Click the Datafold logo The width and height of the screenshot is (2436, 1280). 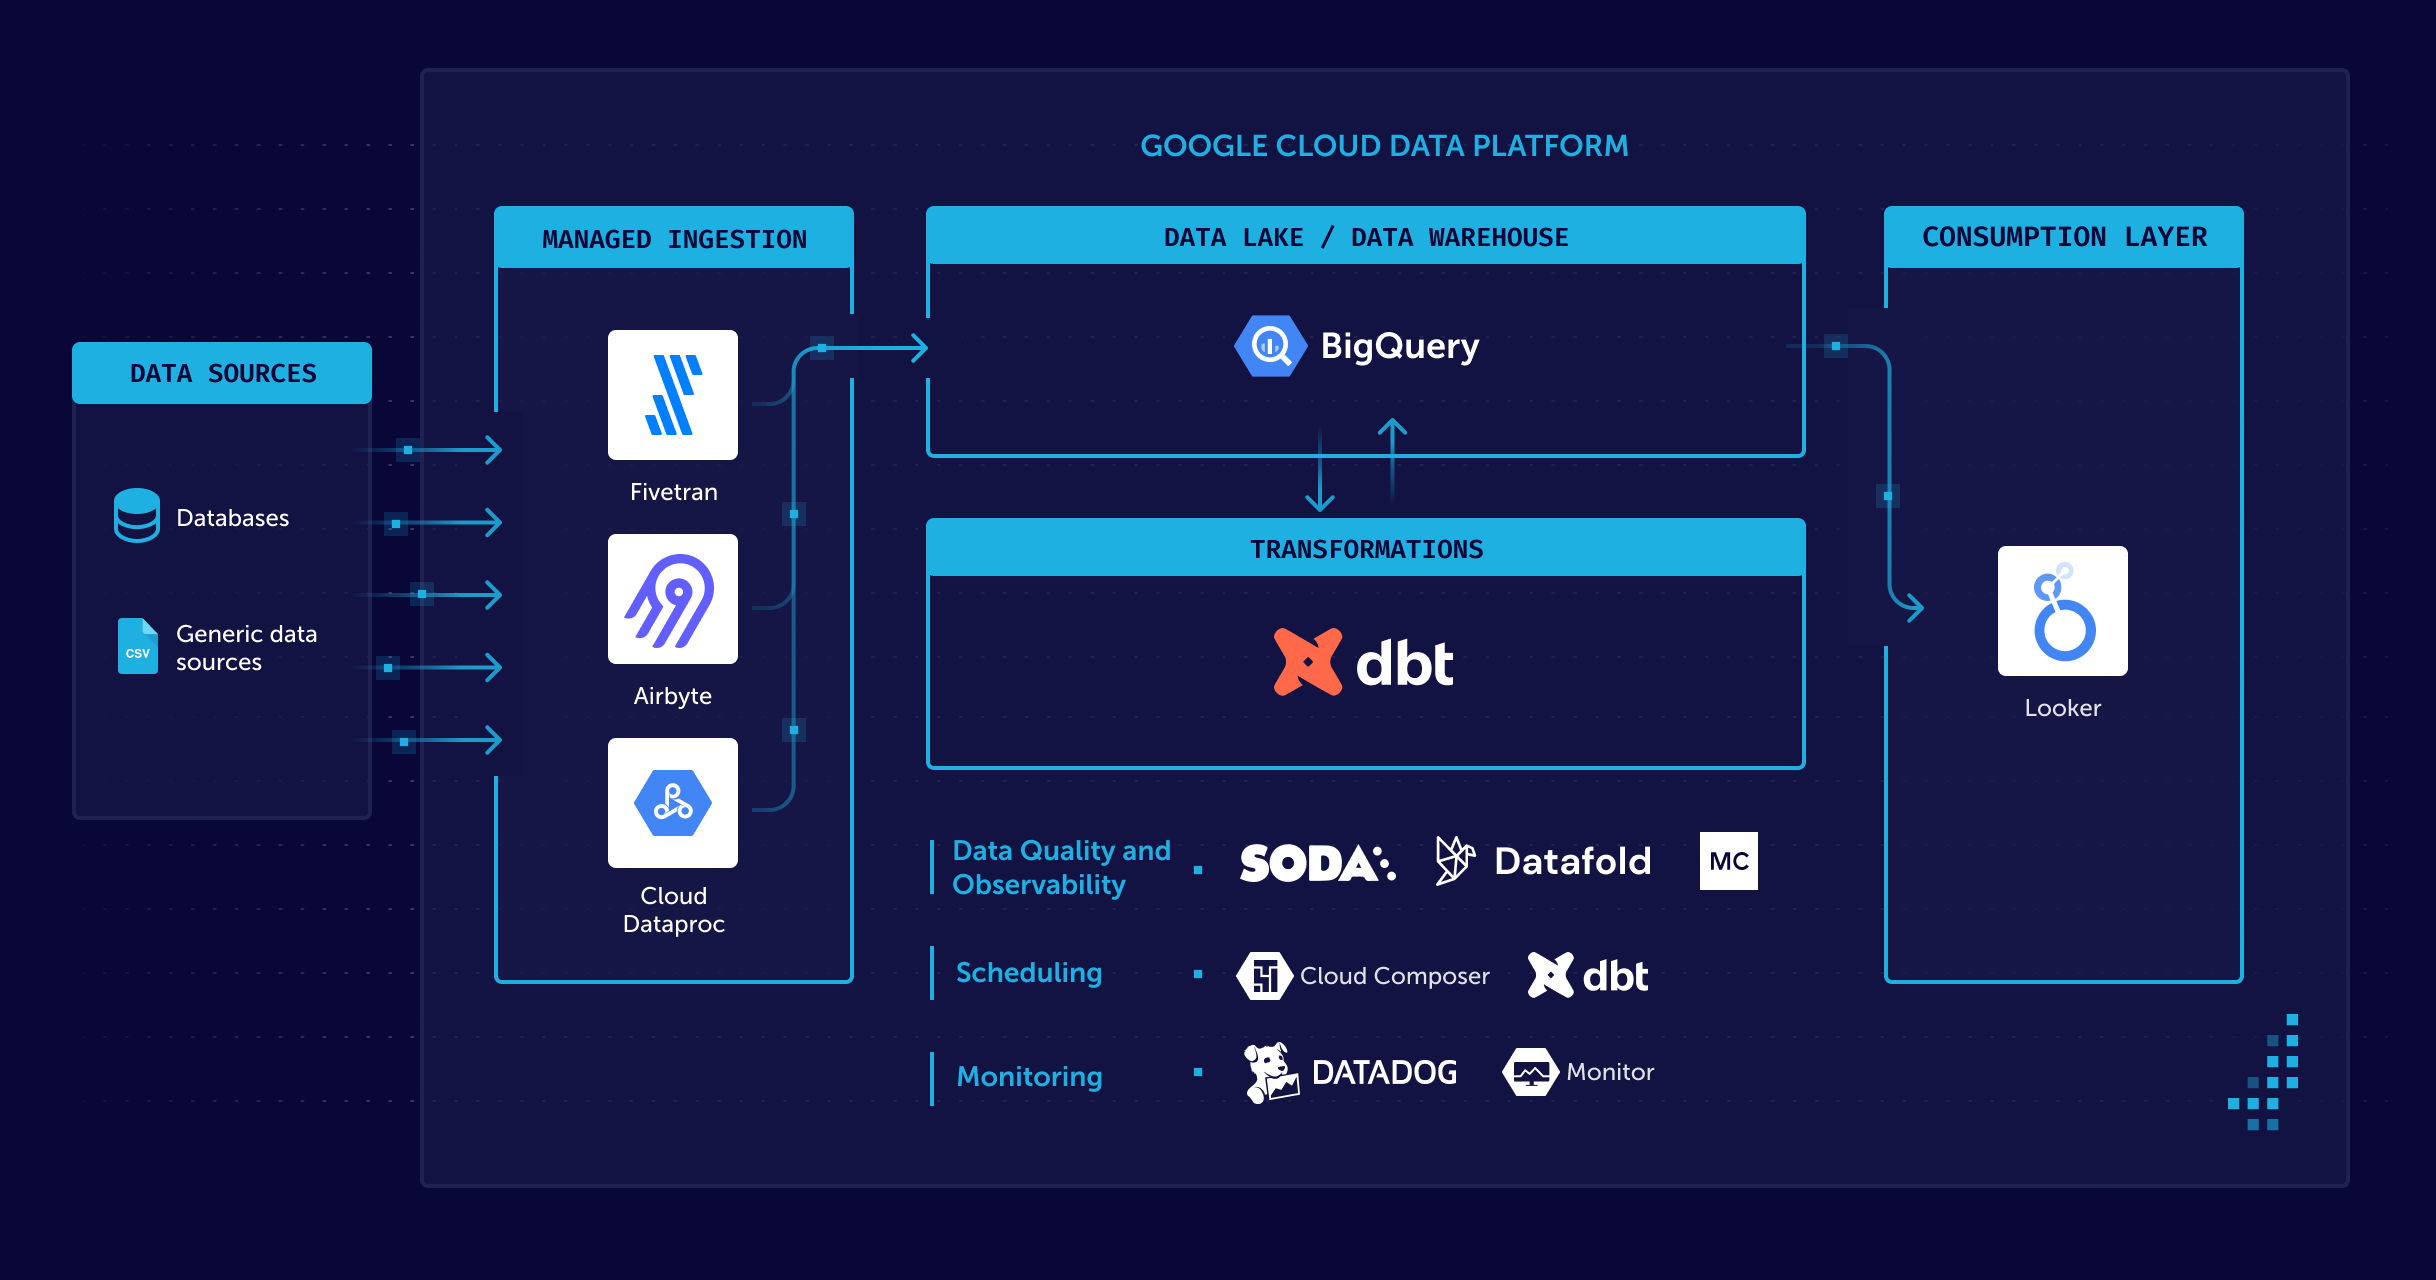(x=1543, y=861)
